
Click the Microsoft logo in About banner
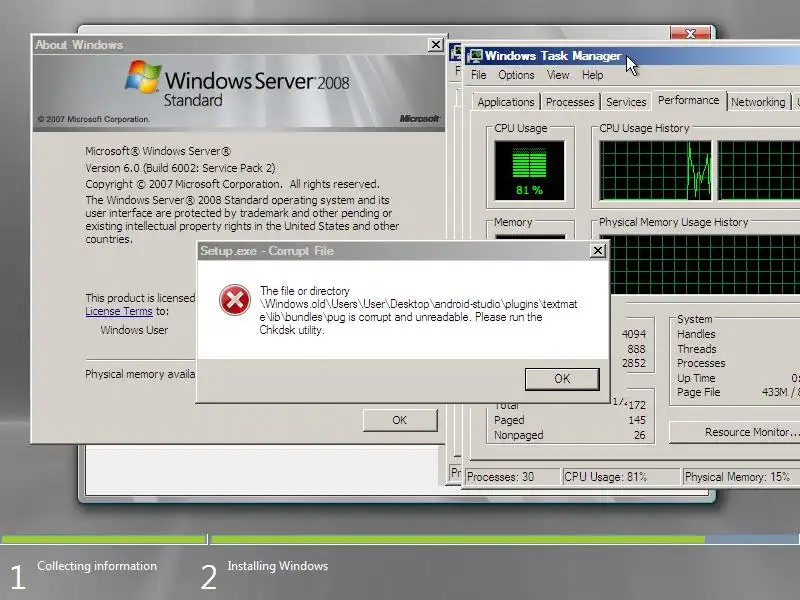coord(419,118)
